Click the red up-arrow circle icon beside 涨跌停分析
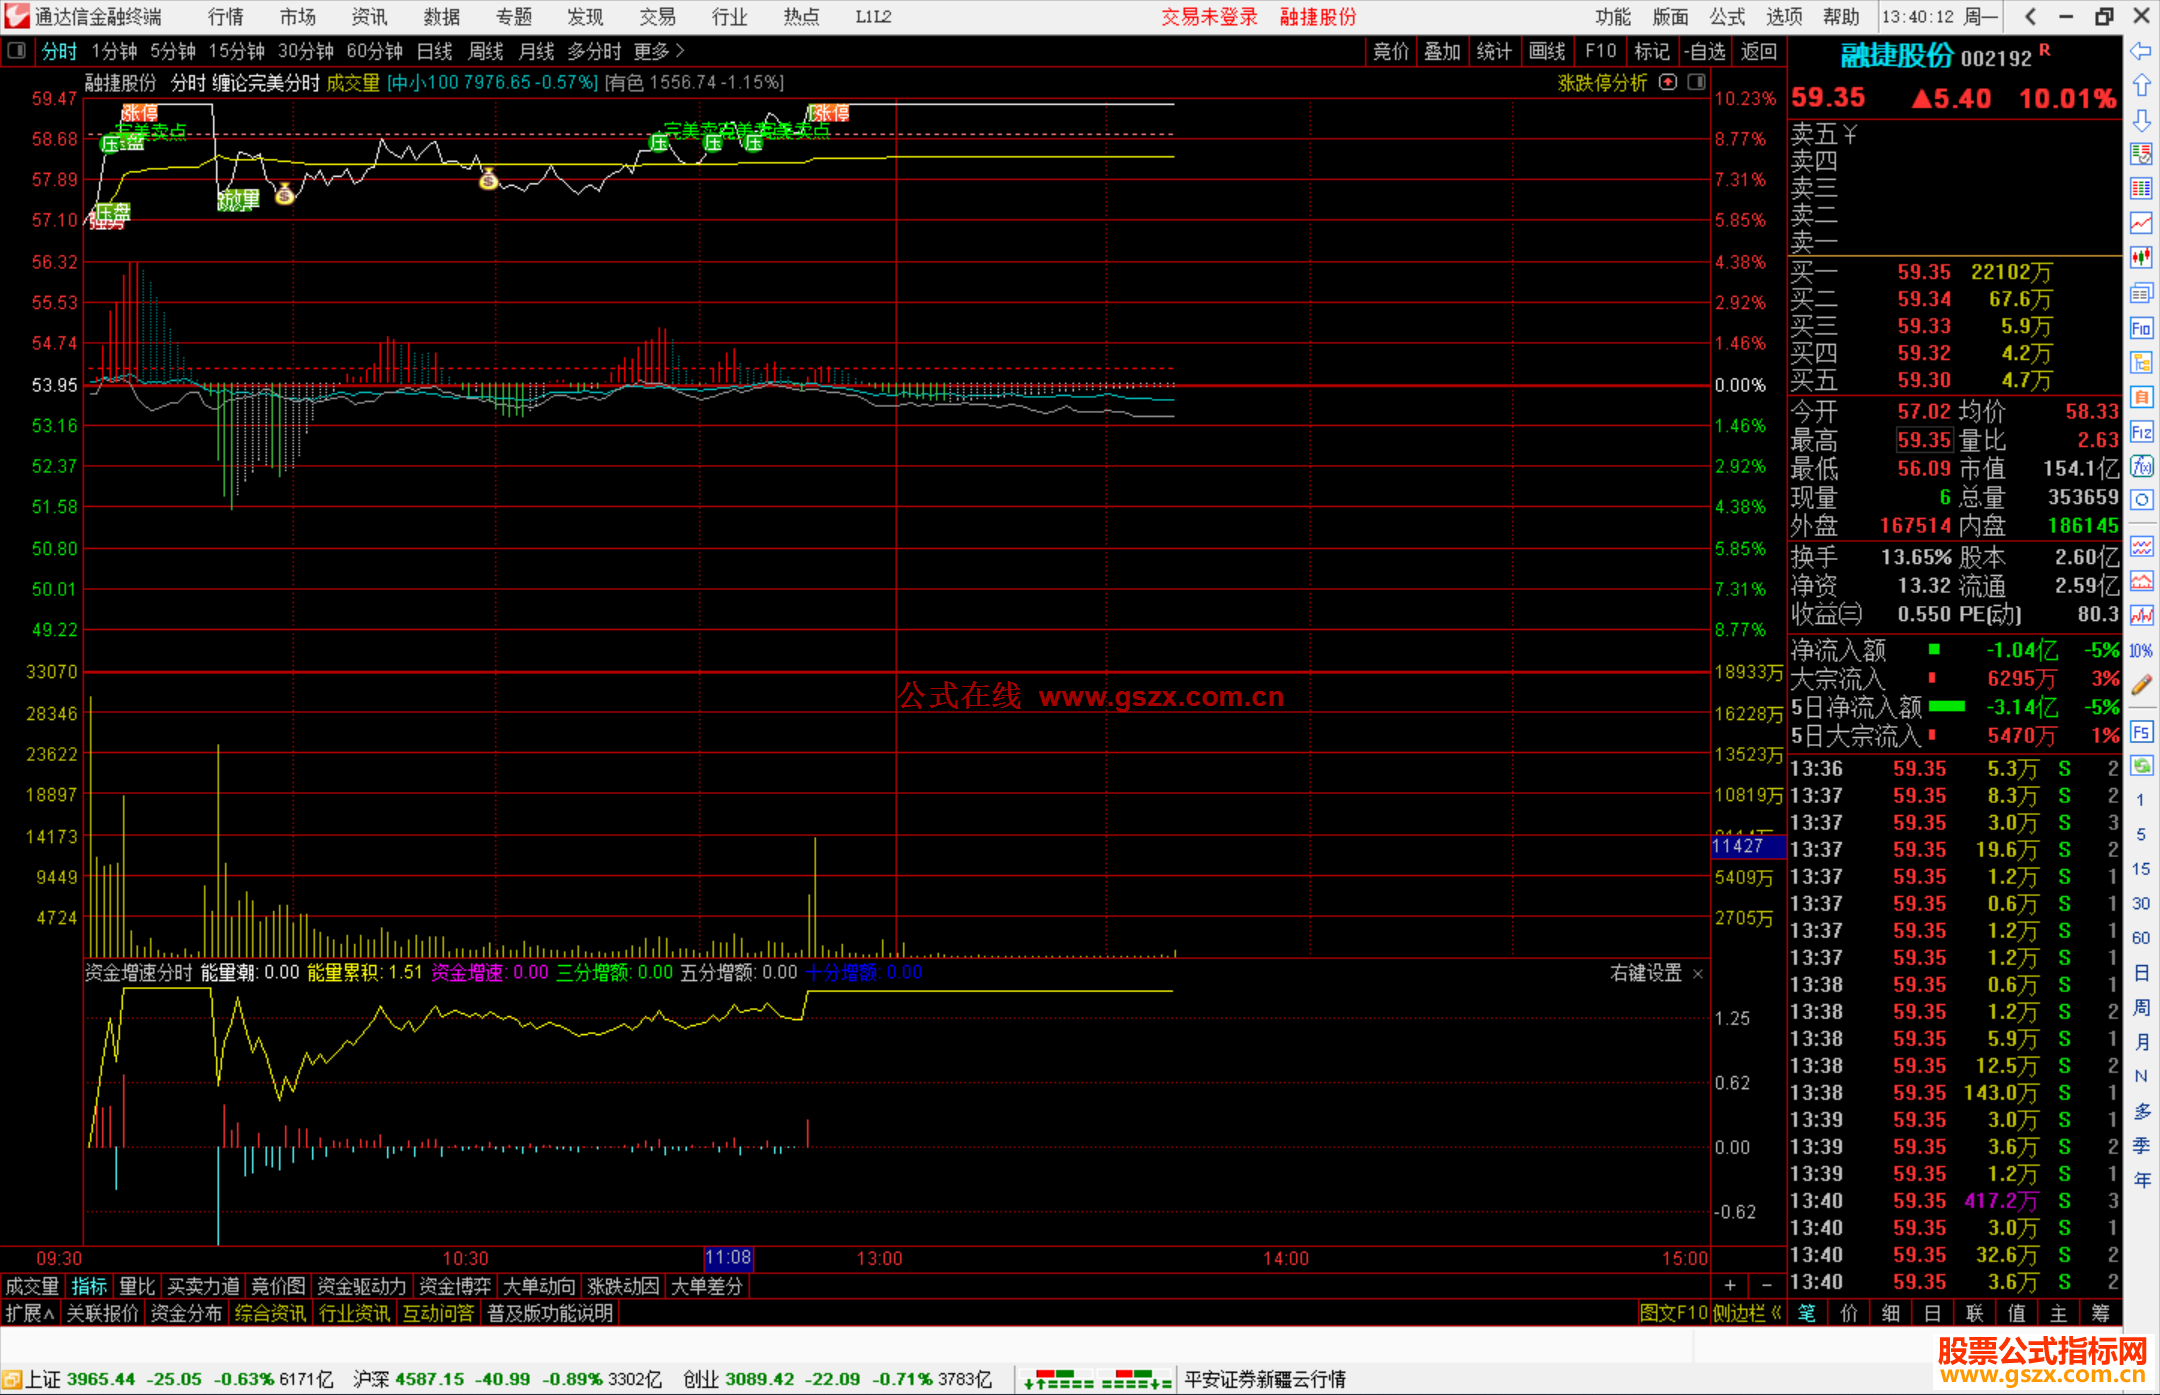Image resolution: width=2160 pixels, height=1395 pixels. (x=1668, y=83)
